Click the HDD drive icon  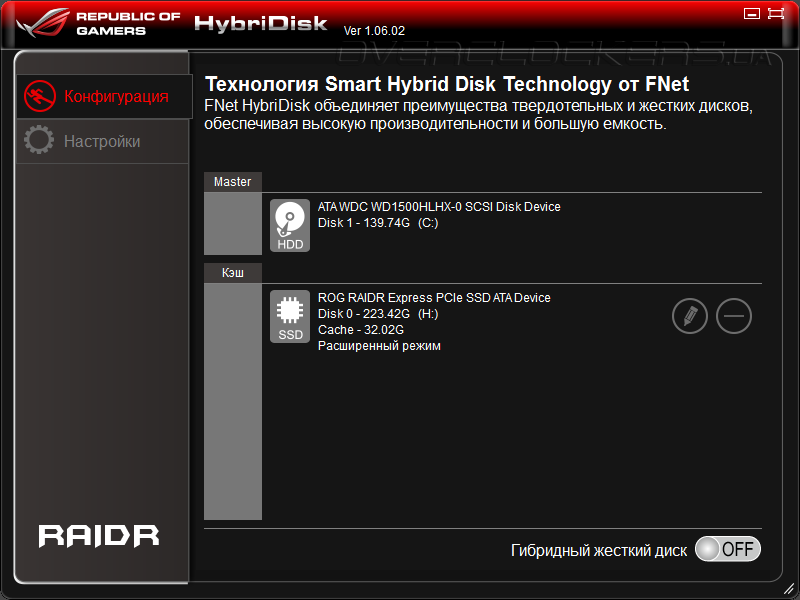click(x=290, y=226)
